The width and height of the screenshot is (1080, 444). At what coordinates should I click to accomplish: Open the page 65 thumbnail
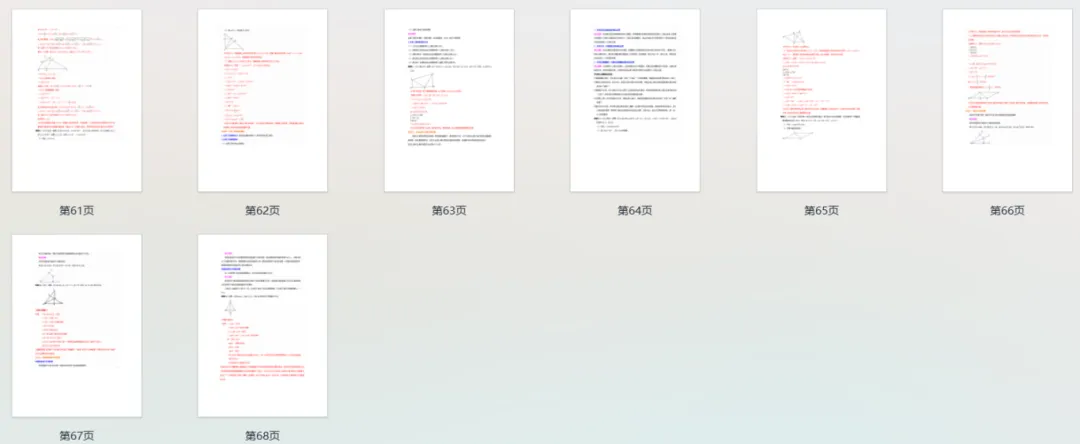pos(822,101)
